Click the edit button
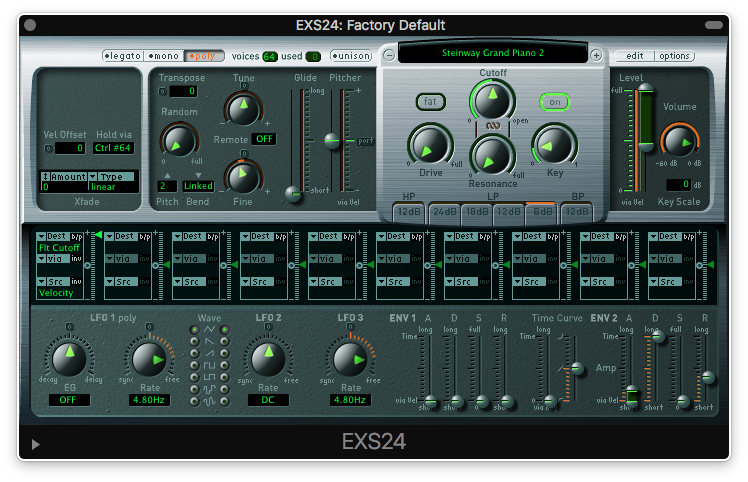The image size is (748, 482). [x=634, y=56]
